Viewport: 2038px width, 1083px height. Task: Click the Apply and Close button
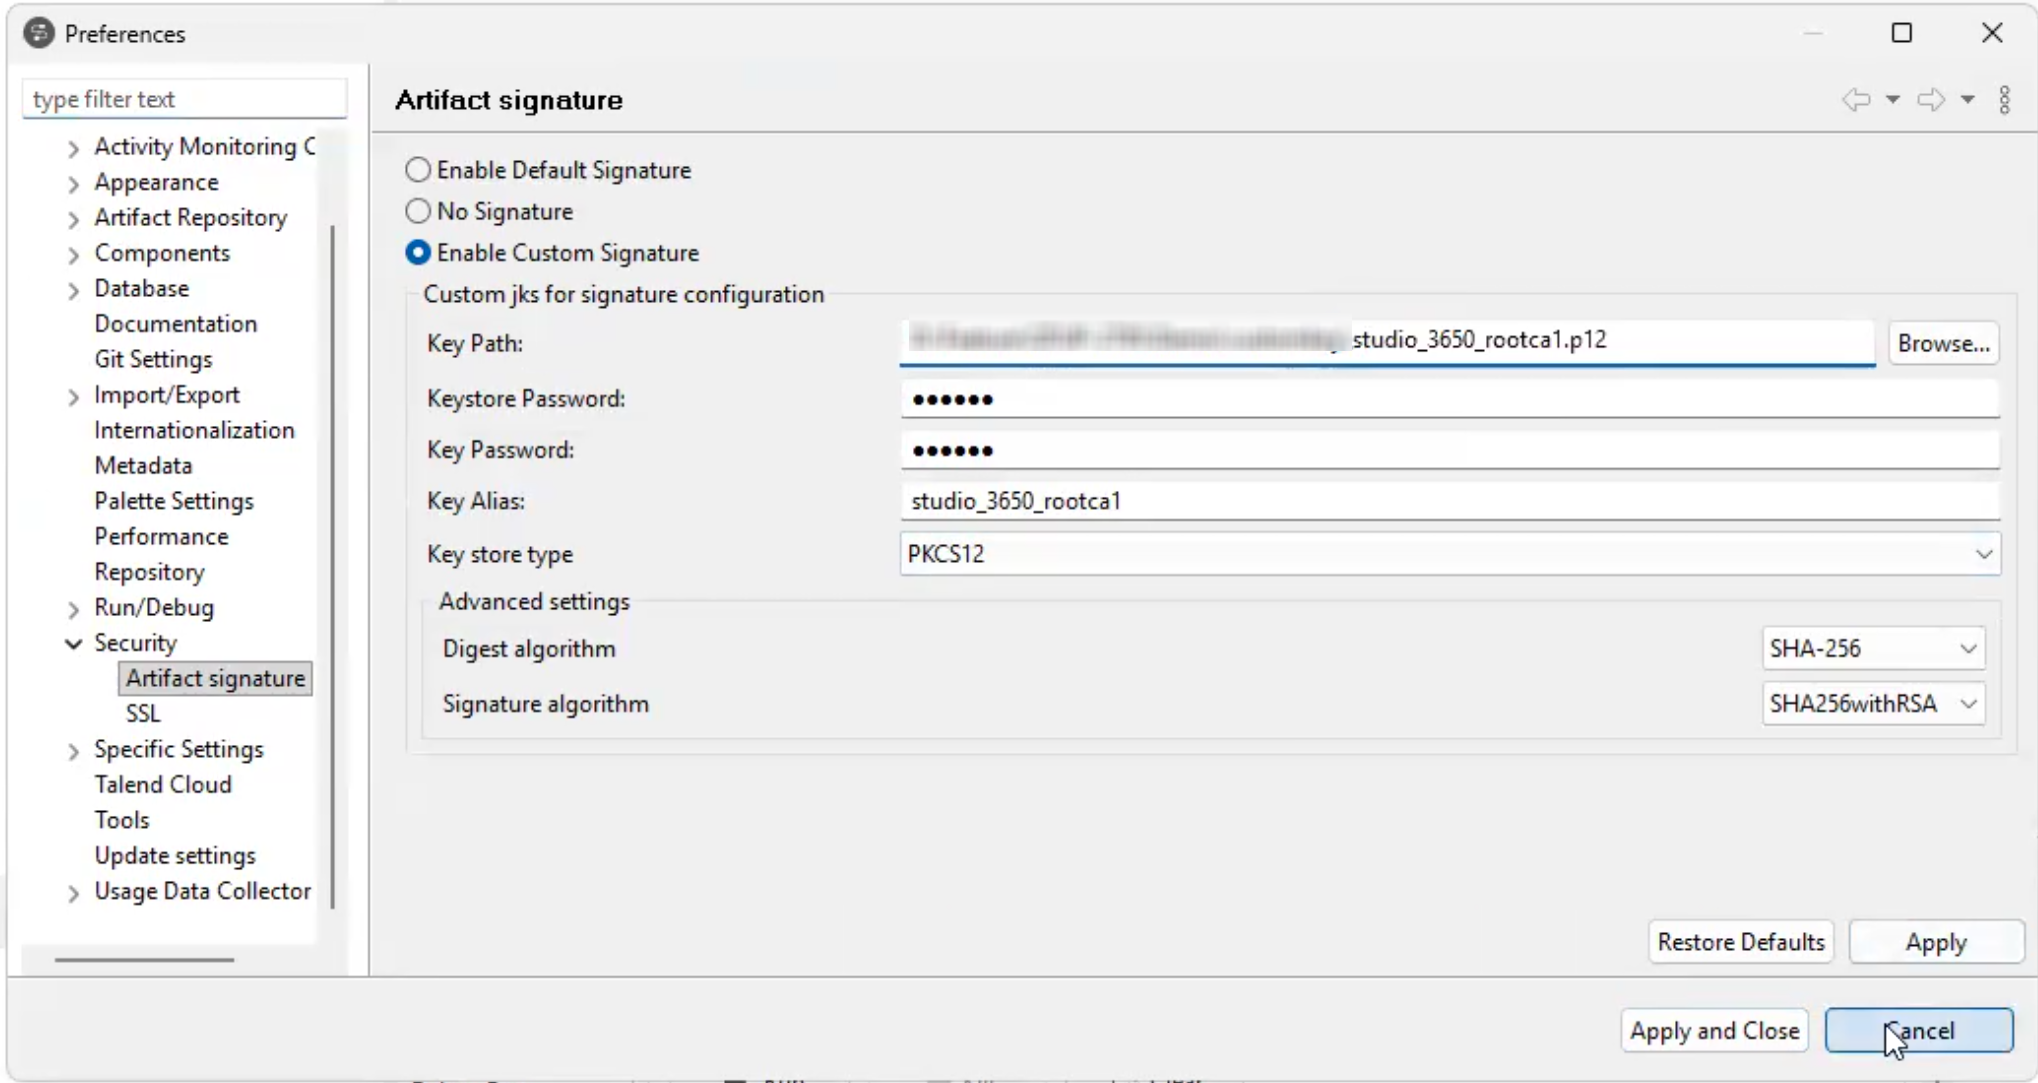[x=1713, y=1030]
